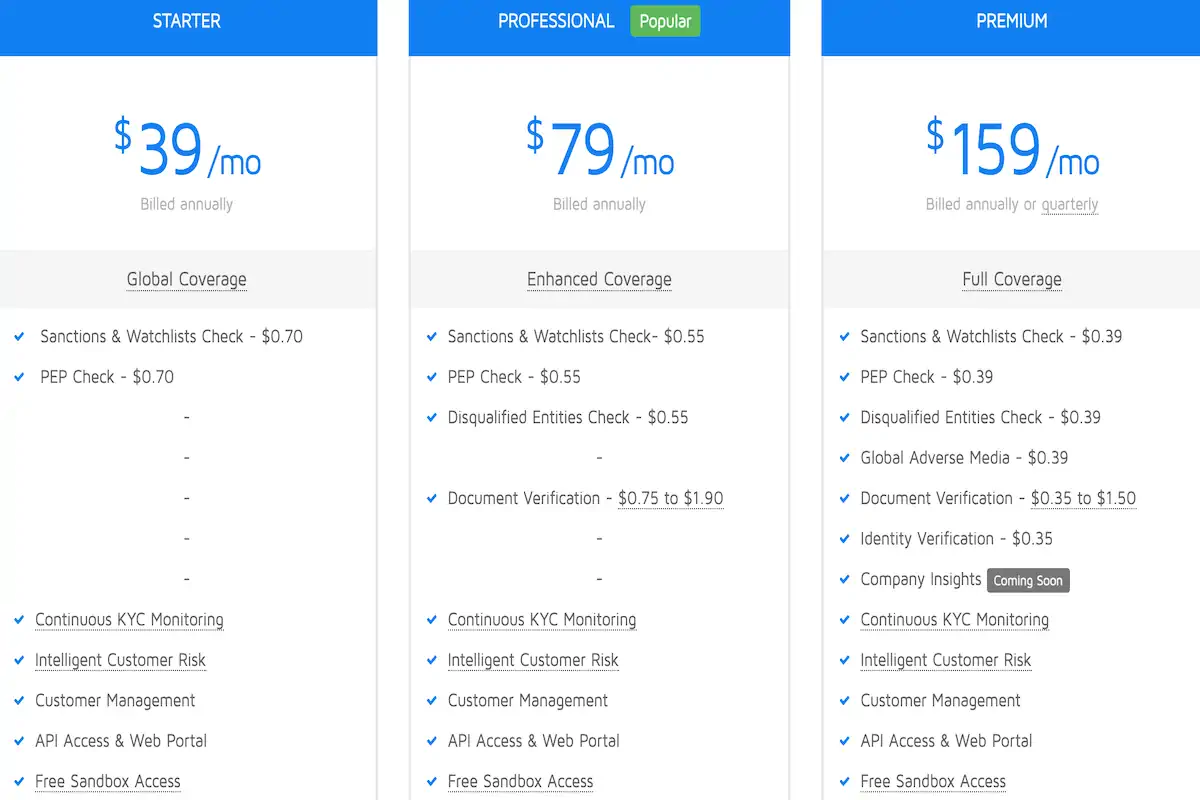Click Starter's Continuous KYC Monitoring link
The height and width of the screenshot is (800, 1200).
(129, 620)
